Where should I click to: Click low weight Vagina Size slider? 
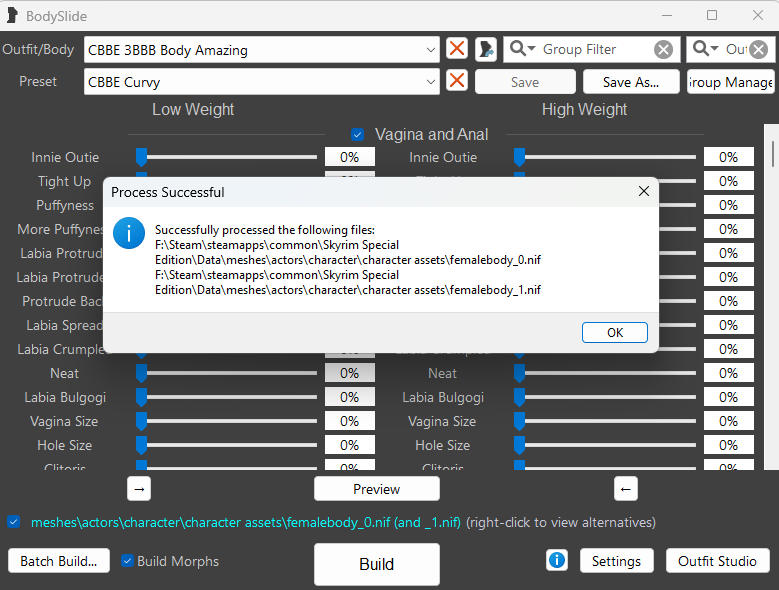227,421
